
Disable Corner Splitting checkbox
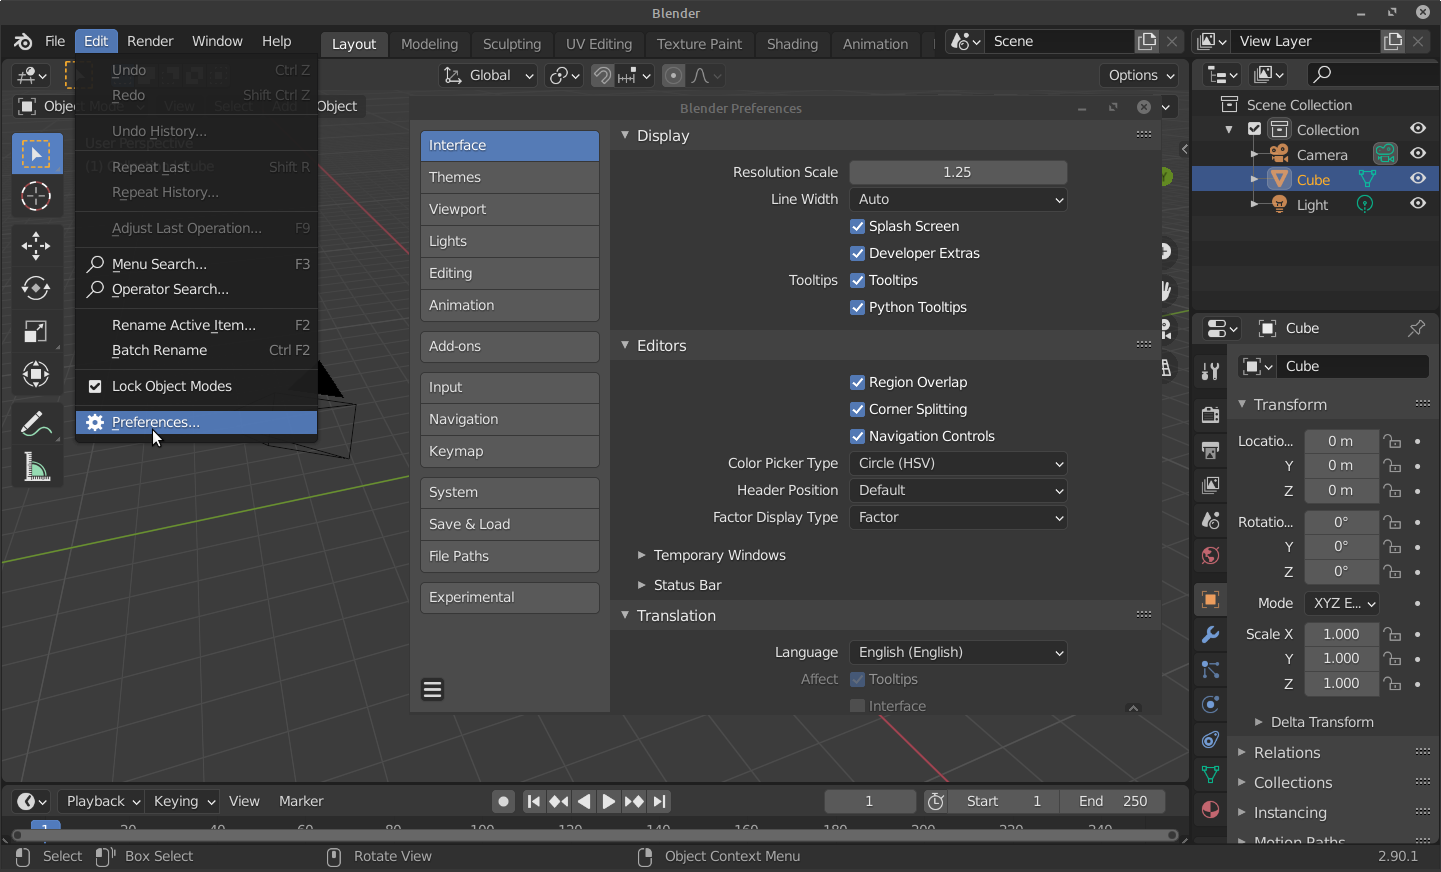[x=857, y=409]
